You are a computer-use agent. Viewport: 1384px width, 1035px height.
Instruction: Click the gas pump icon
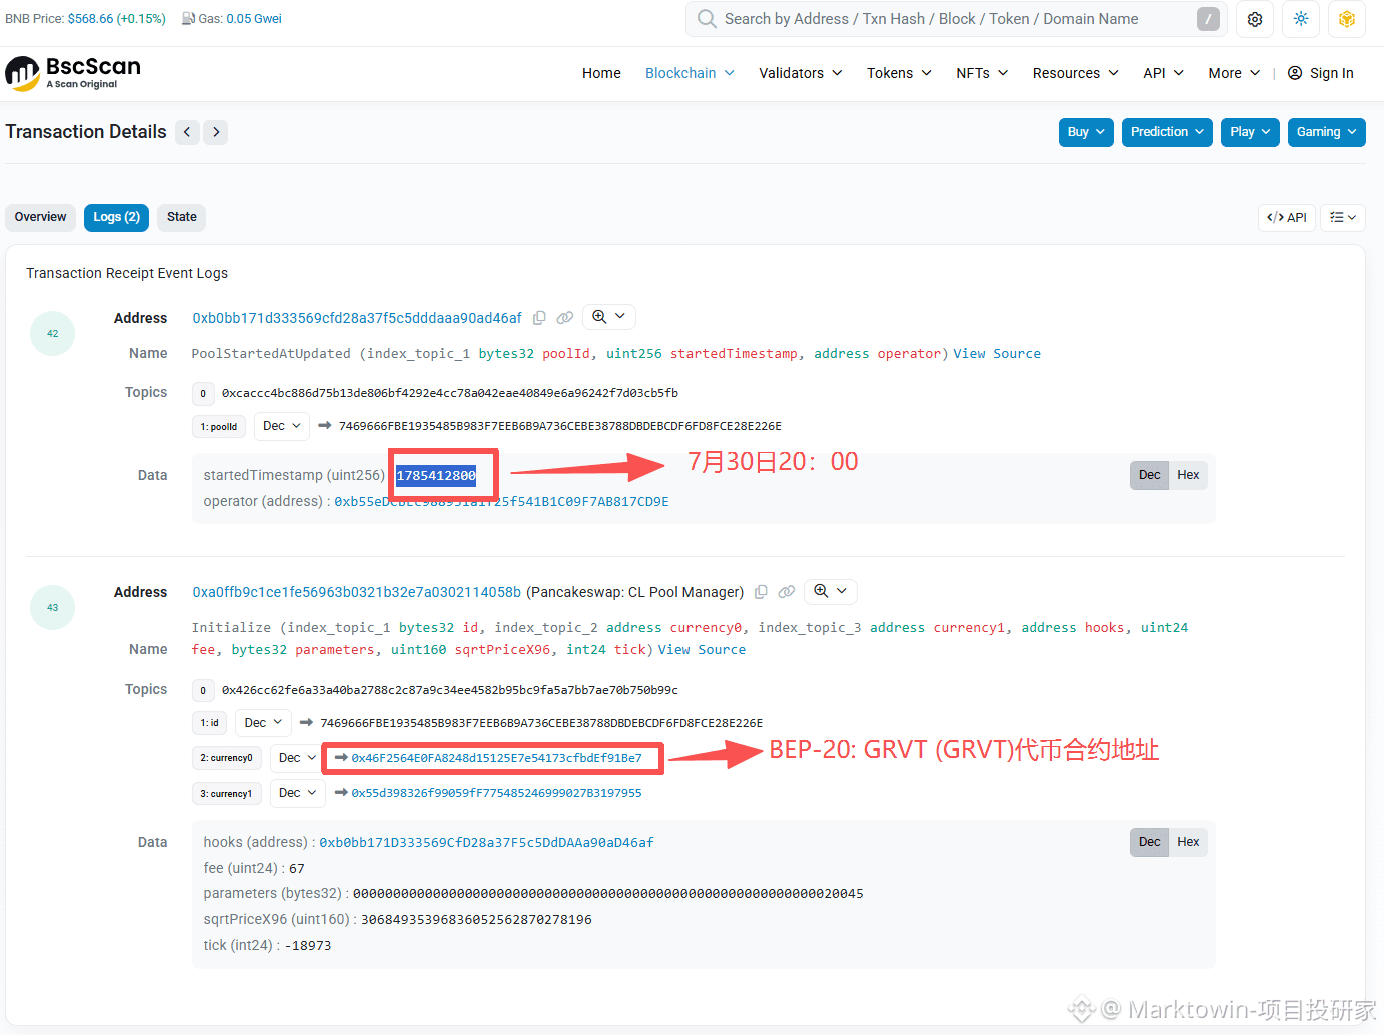(188, 19)
